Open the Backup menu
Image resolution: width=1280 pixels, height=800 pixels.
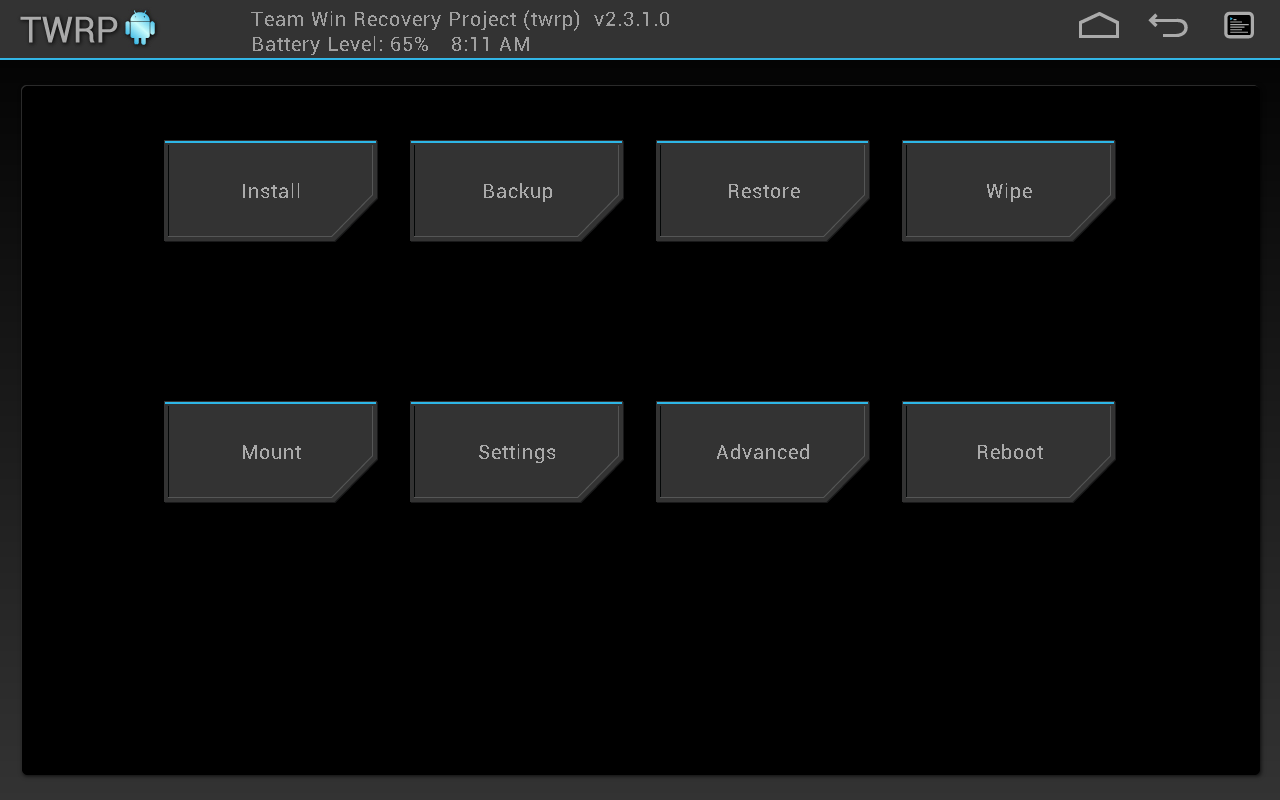[x=517, y=191]
